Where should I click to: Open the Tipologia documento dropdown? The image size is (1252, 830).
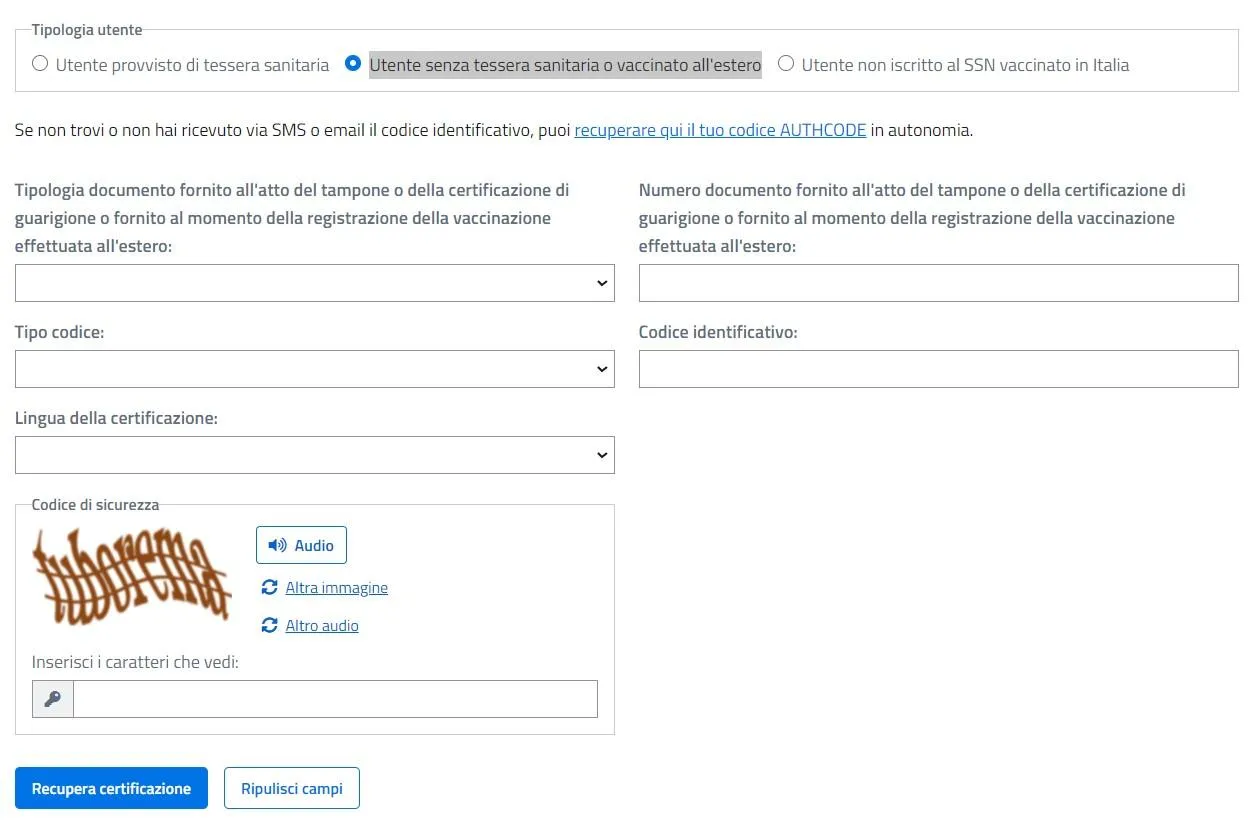pyautogui.click(x=314, y=283)
